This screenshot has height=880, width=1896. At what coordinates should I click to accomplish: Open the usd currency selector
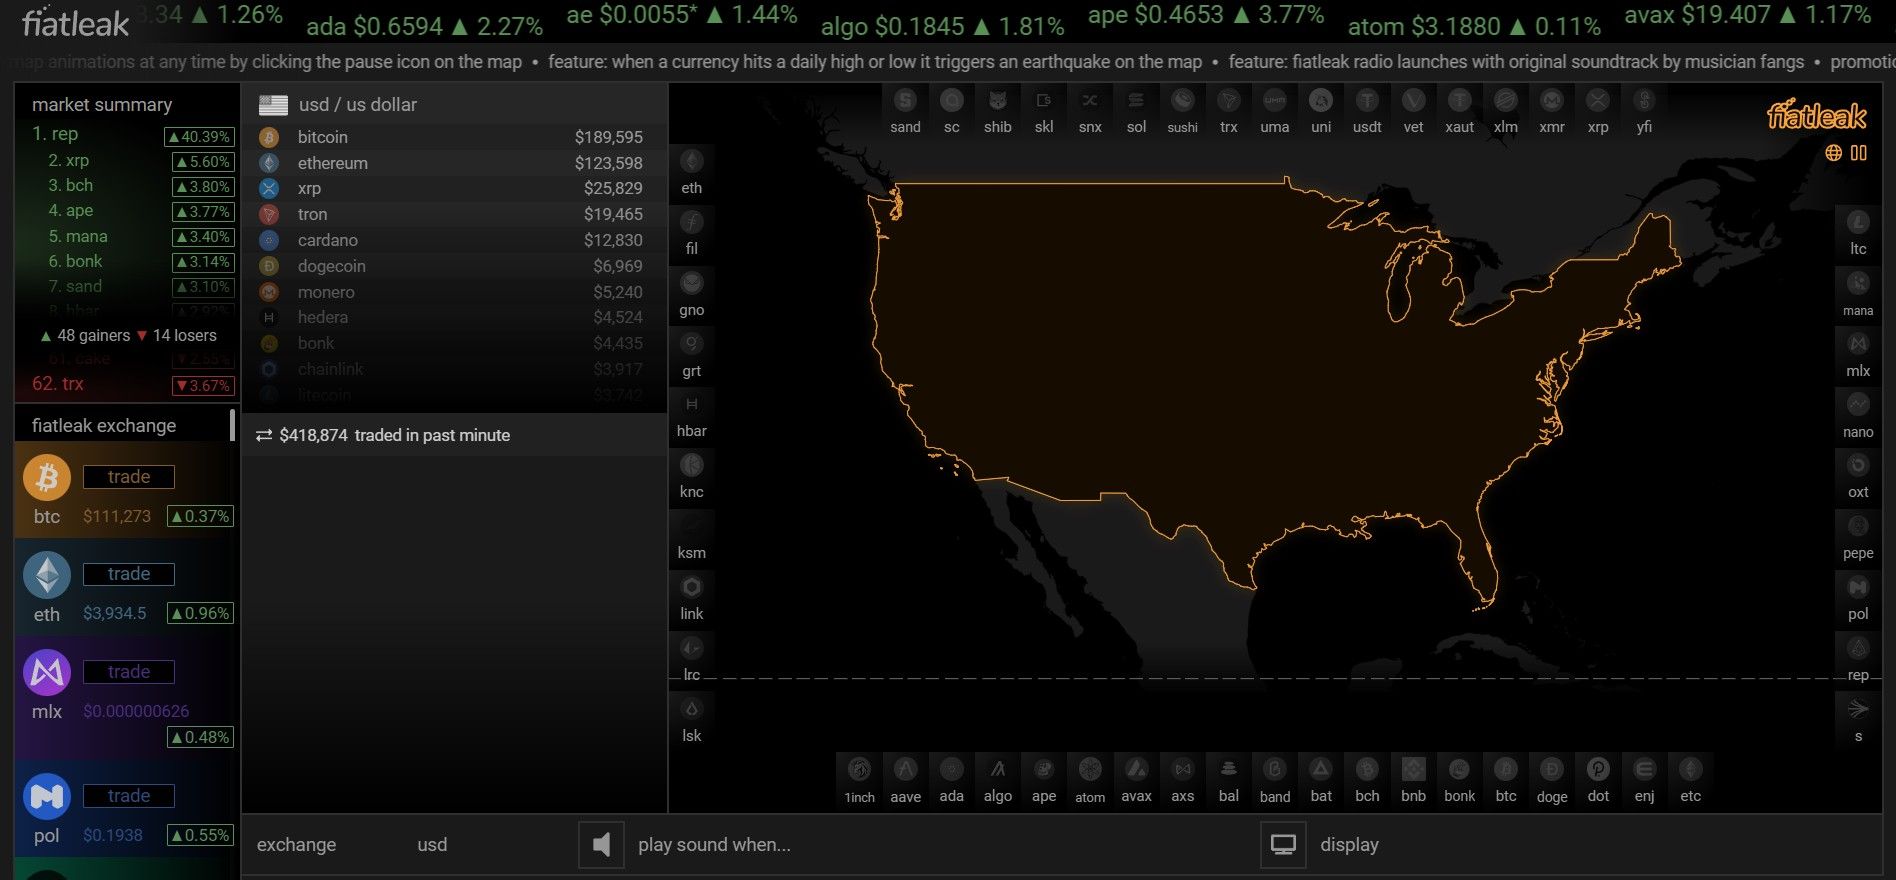(431, 845)
